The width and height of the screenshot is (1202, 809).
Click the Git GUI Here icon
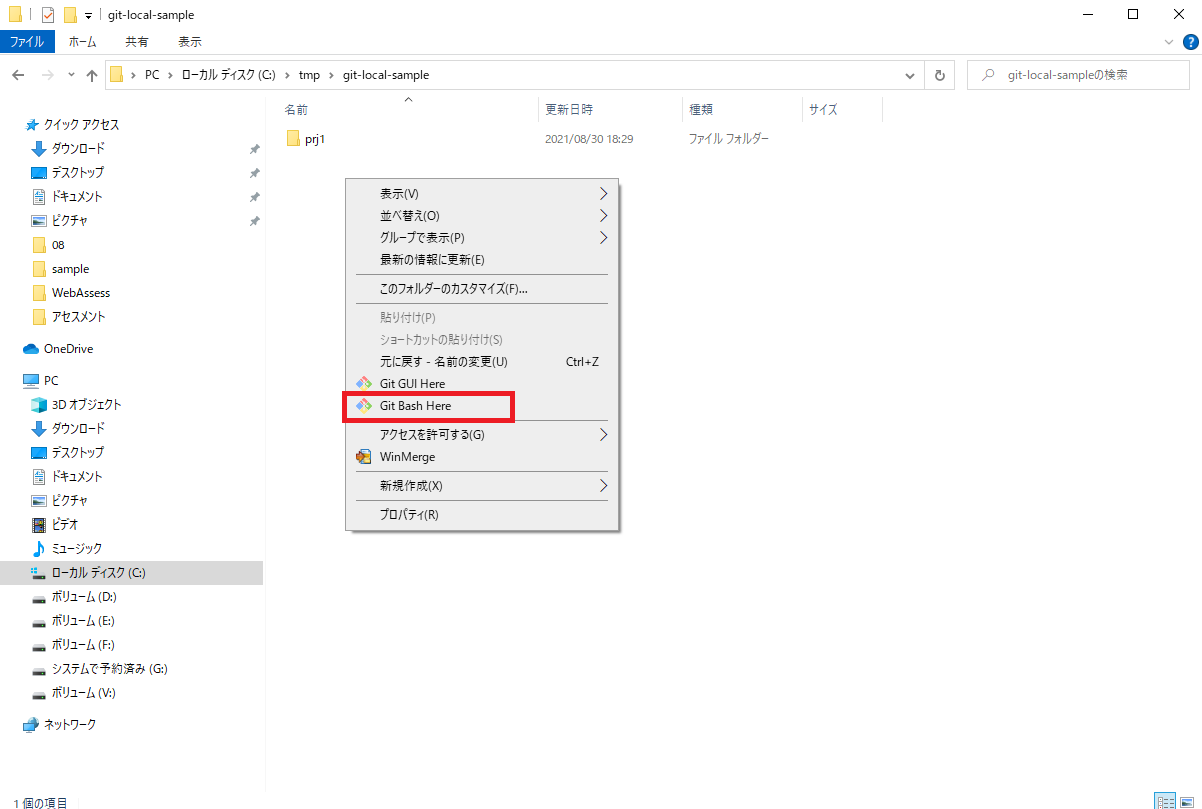(x=364, y=384)
